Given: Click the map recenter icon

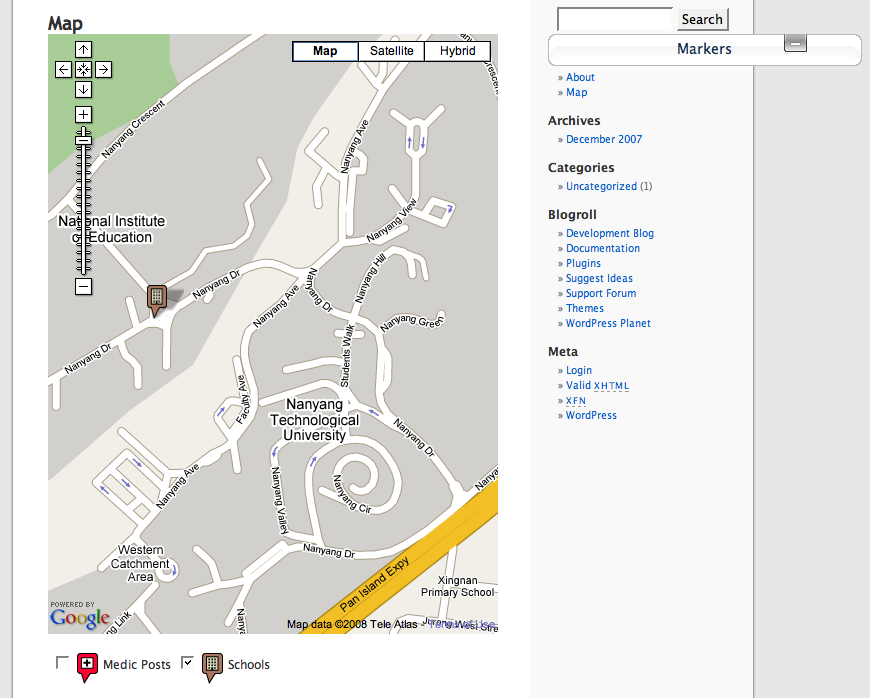Looking at the screenshot, I should coord(83,69).
